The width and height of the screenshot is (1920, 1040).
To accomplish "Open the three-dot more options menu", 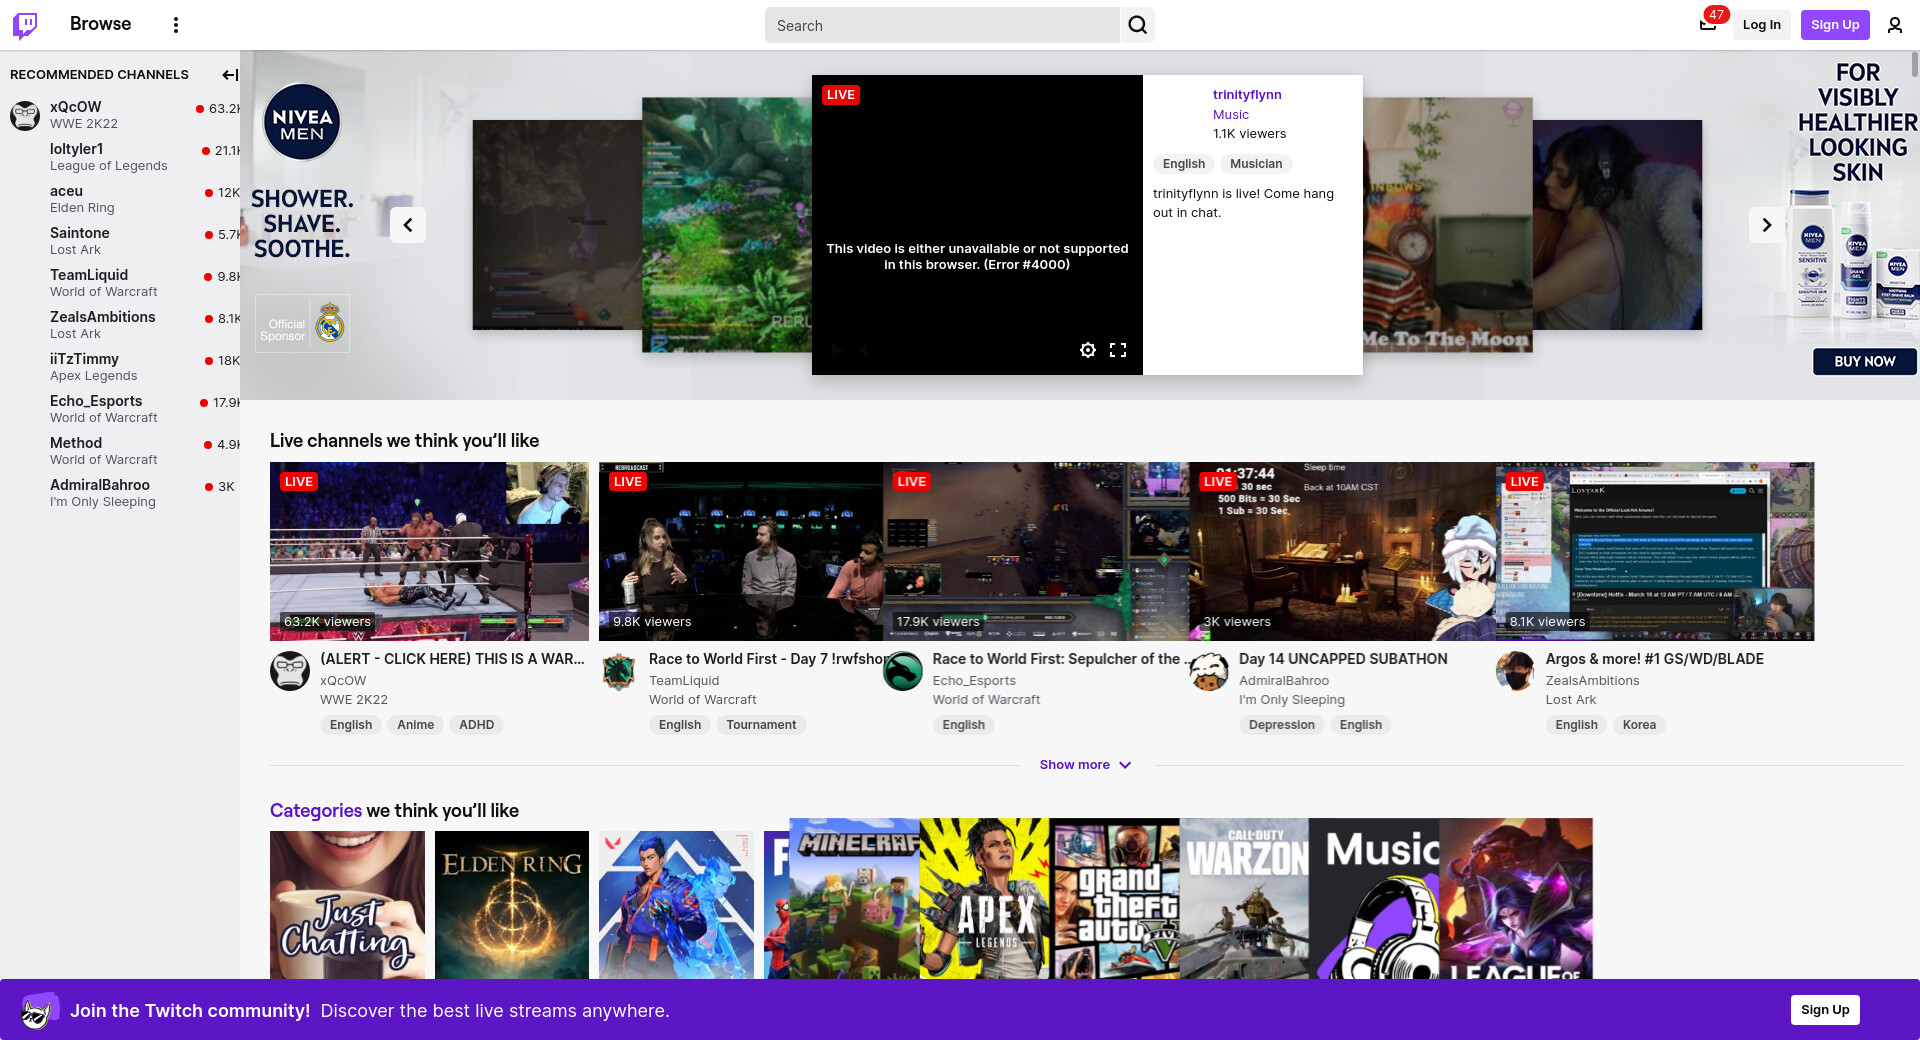I will (176, 25).
